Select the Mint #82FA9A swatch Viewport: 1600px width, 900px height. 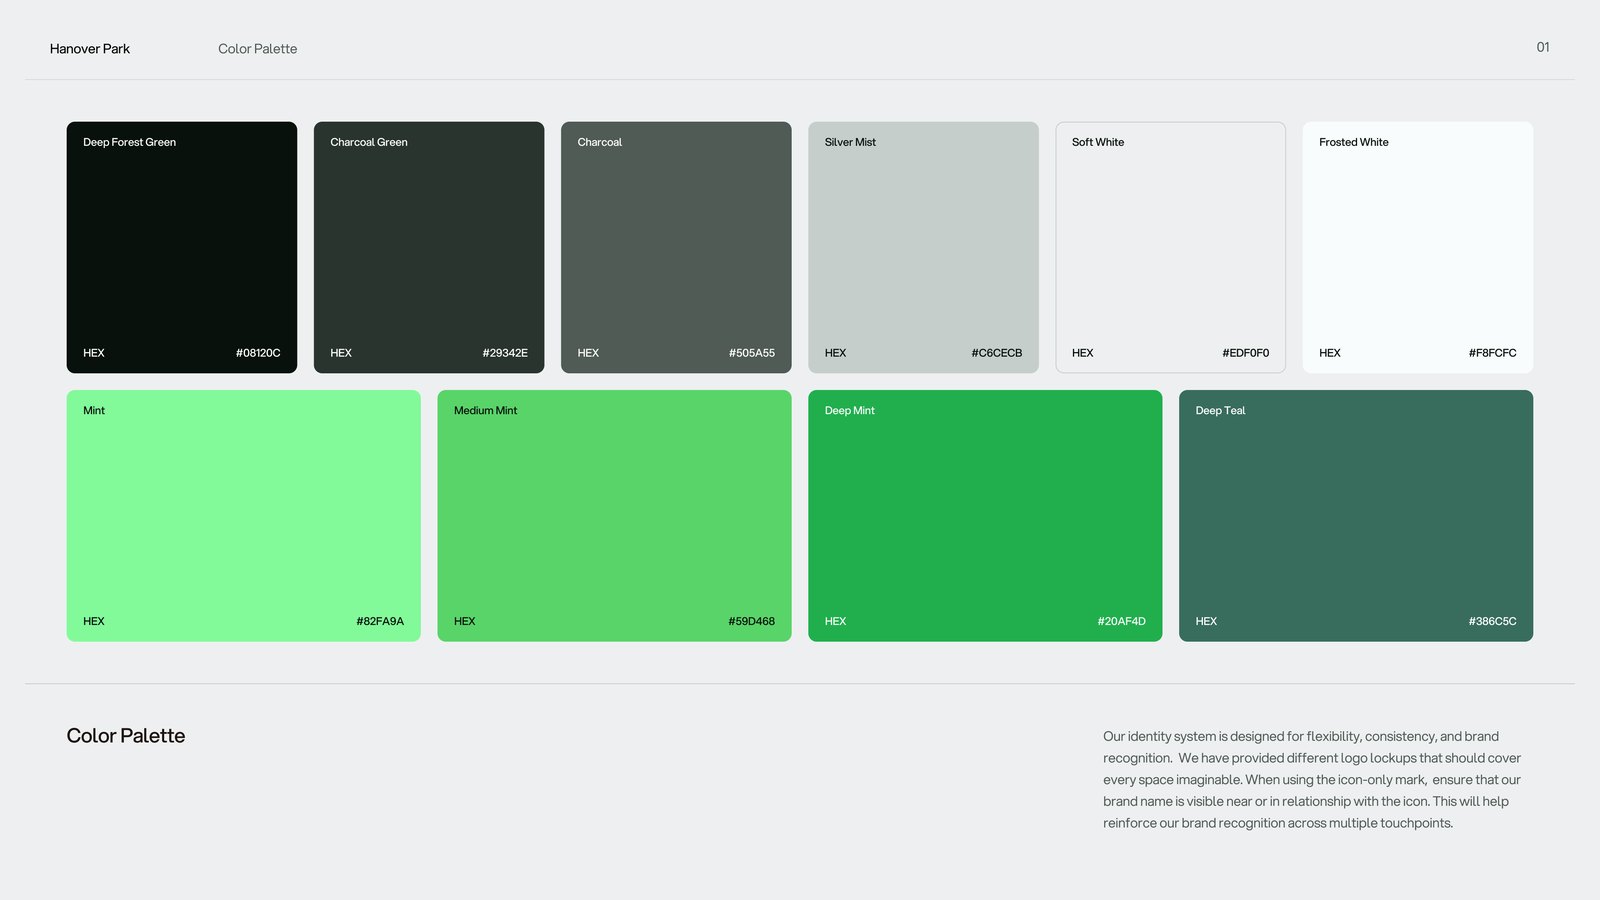tap(244, 516)
